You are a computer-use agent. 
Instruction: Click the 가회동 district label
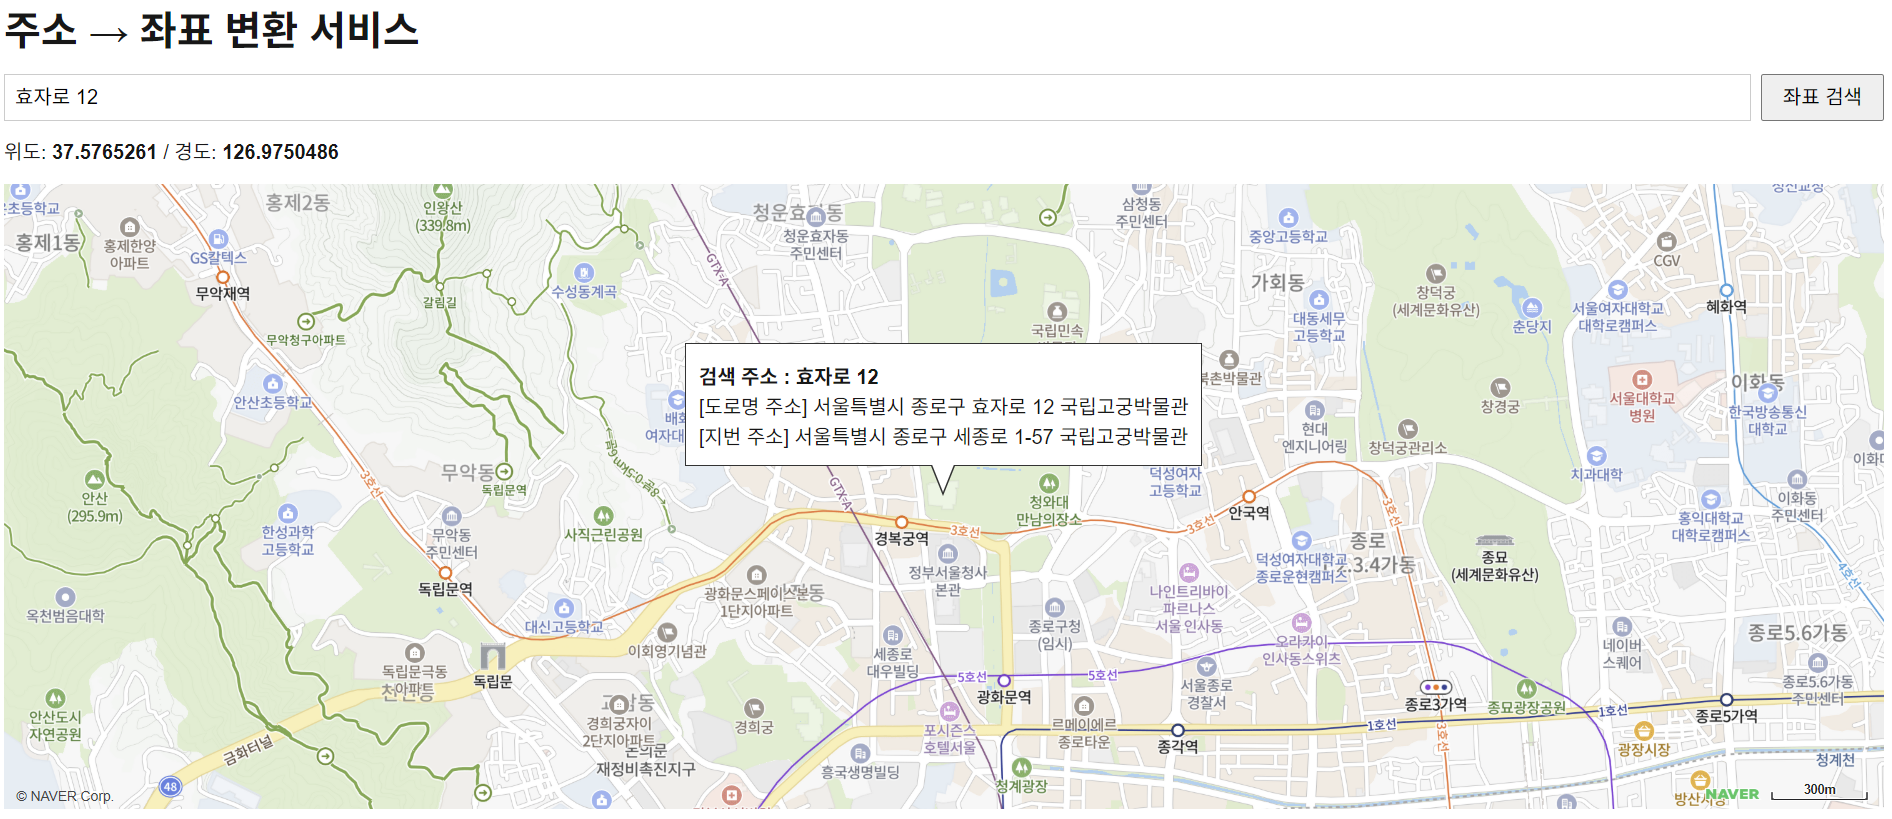(x=1277, y=282)
